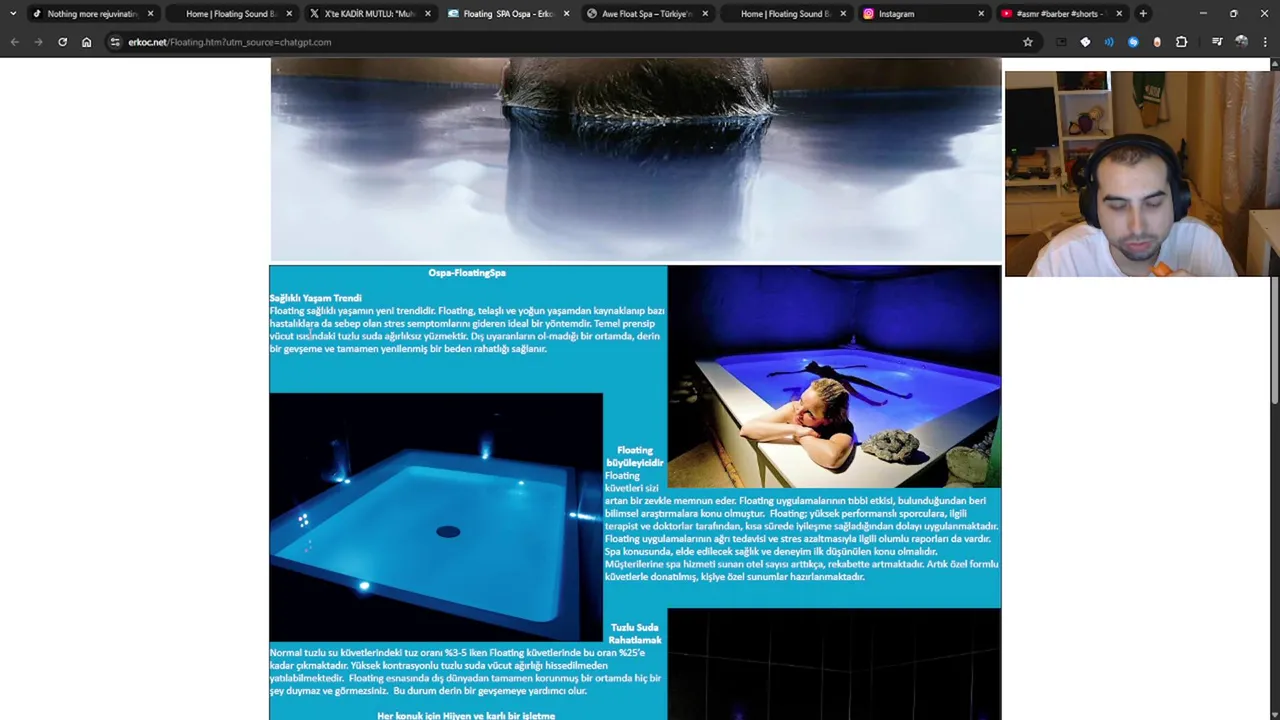Click the 'Sağlıklı Yaşam Trendi' heading

(315, 298)
